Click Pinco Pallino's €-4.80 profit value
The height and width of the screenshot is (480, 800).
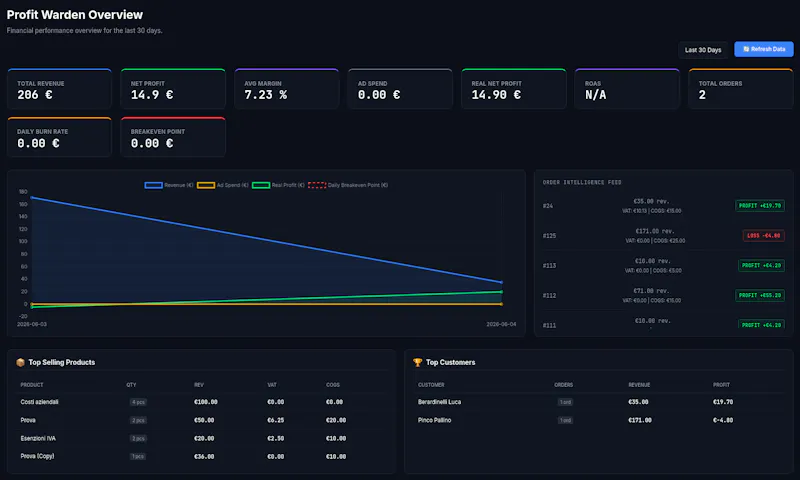(x=723, y=420)
